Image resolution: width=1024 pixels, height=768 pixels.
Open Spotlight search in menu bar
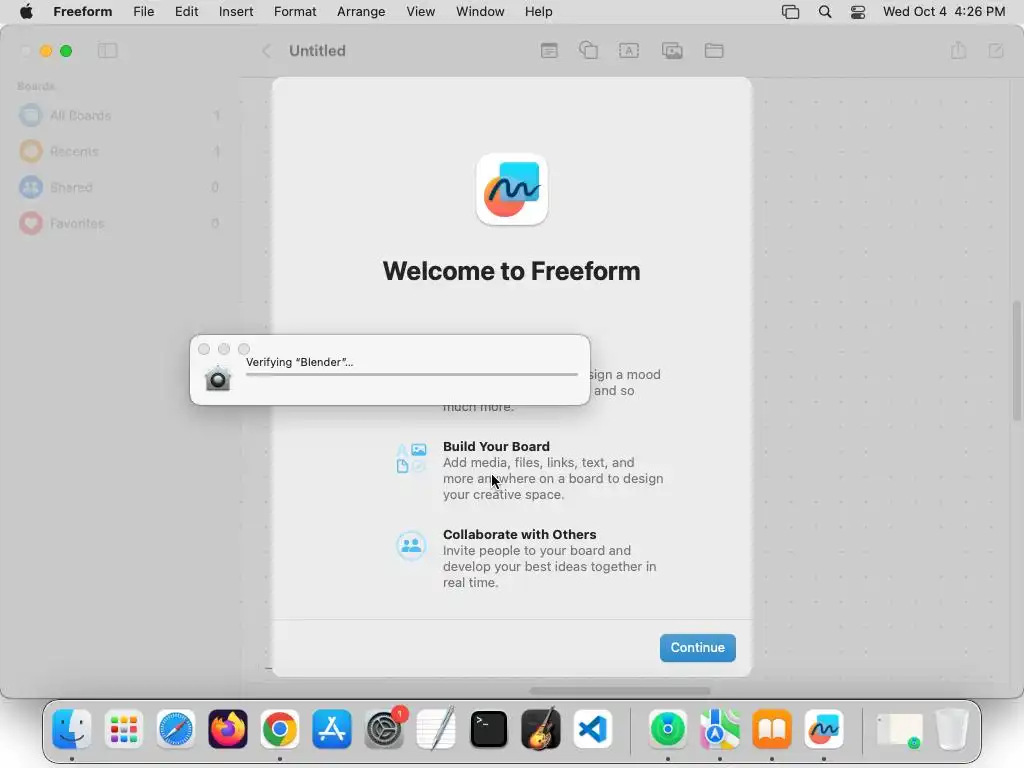[x=825, y=12]
